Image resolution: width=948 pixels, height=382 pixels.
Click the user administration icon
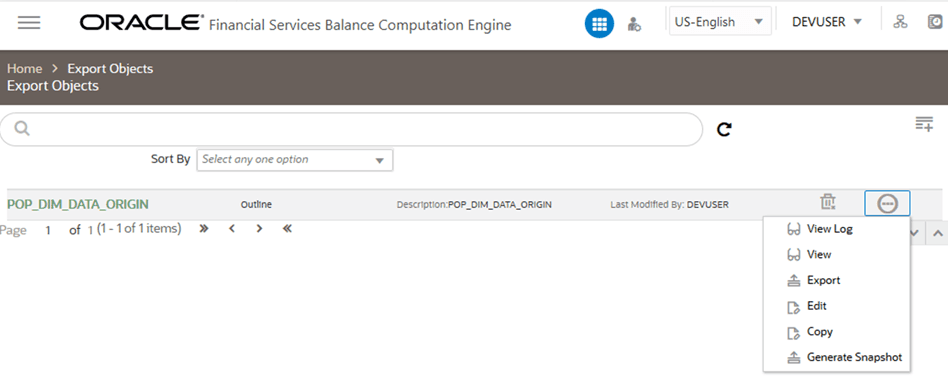(x=634, y=24)
